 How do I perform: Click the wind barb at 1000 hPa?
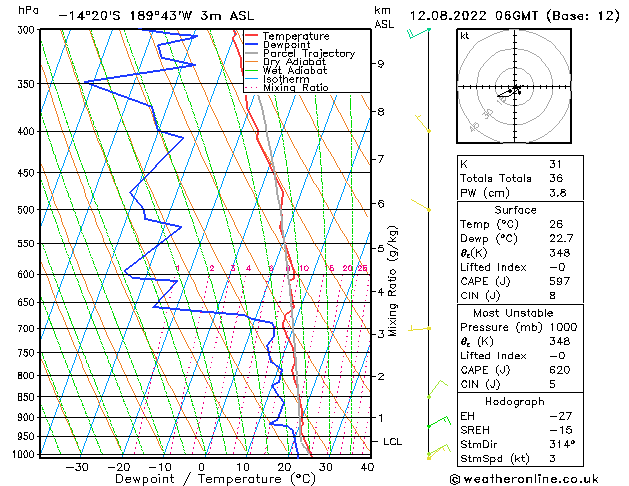click(438, 452)
